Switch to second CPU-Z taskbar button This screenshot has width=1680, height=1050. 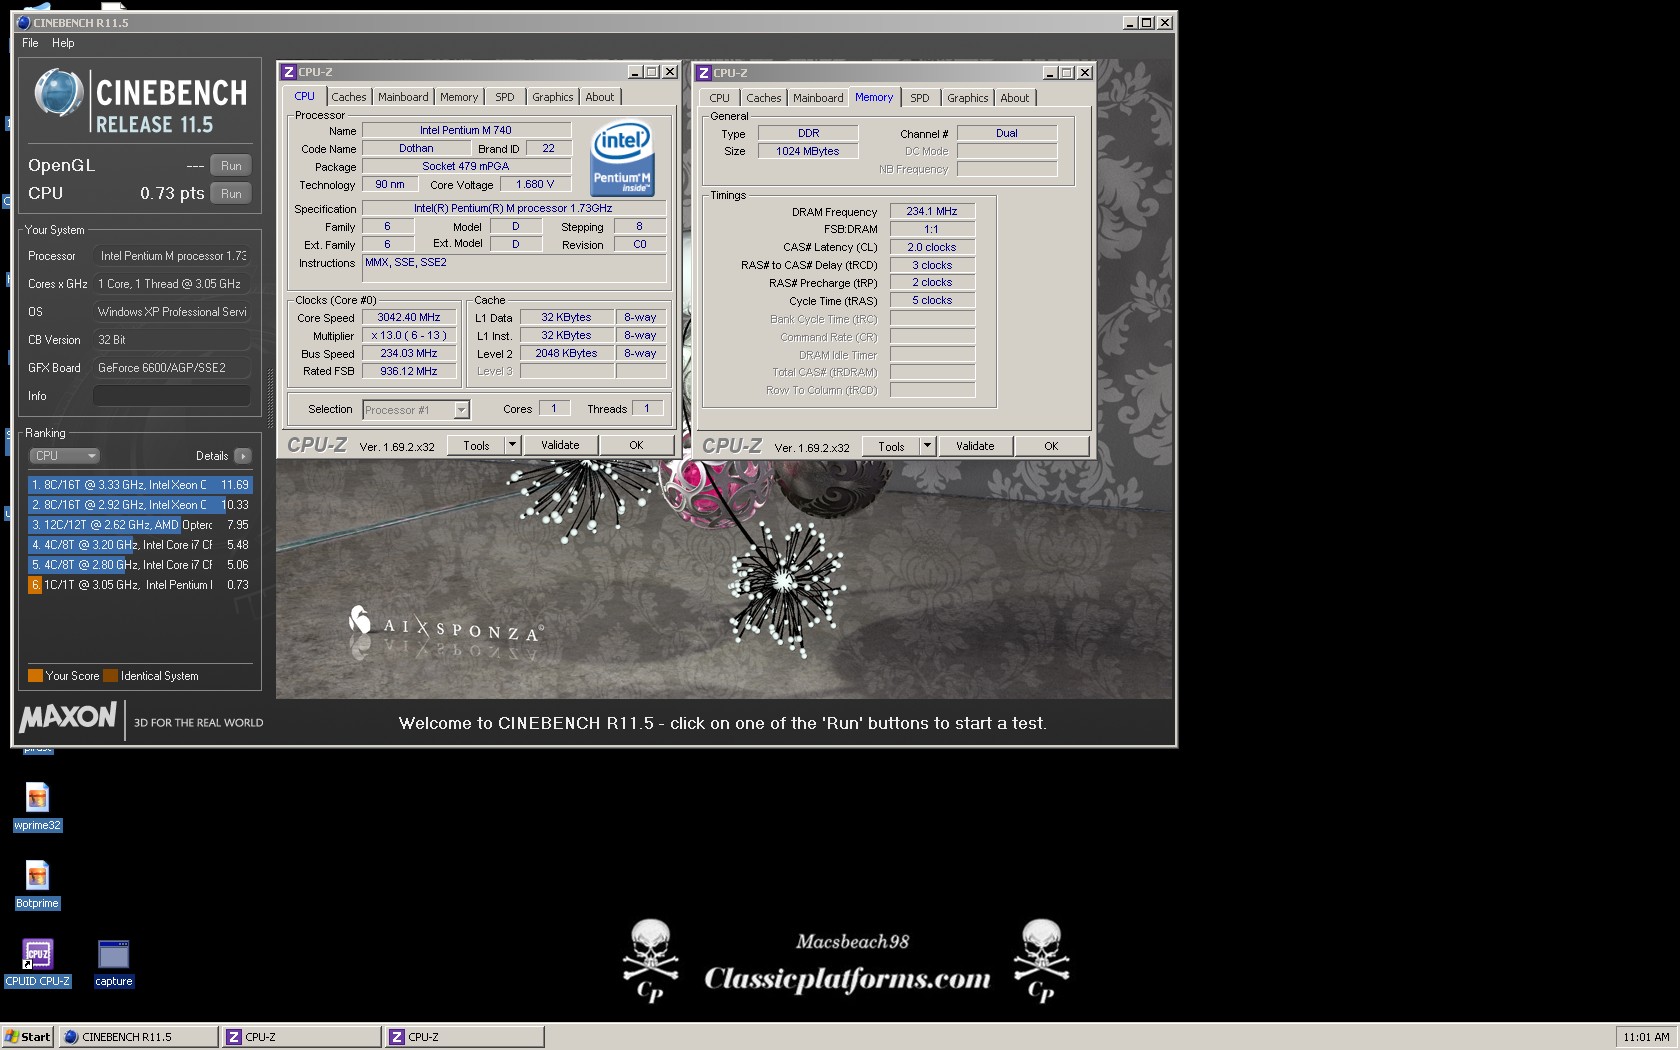click(465, 1037)
